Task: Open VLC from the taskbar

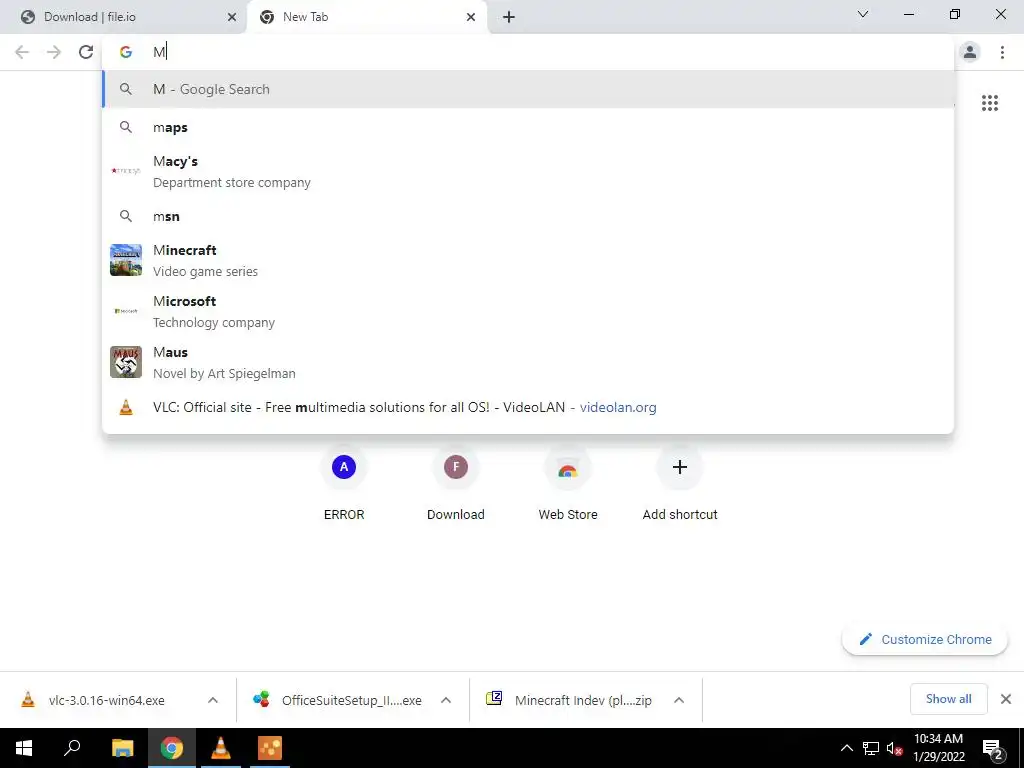Action: click(x=221, y=748)
